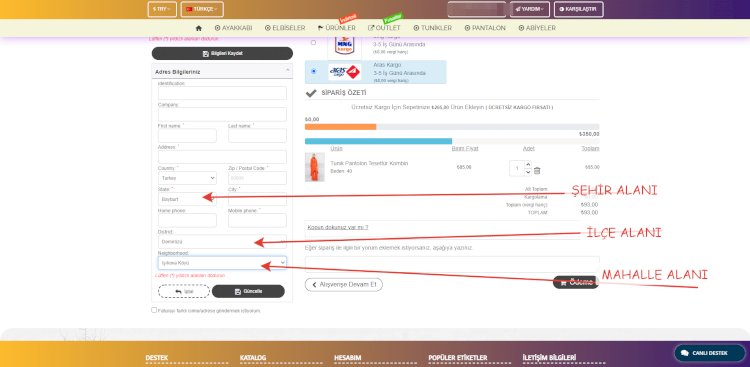Focus the Mobile phone field
Image resolution: width=750 pixels, height=367 pixels.
pyautogui.click(x=257, y=220)
